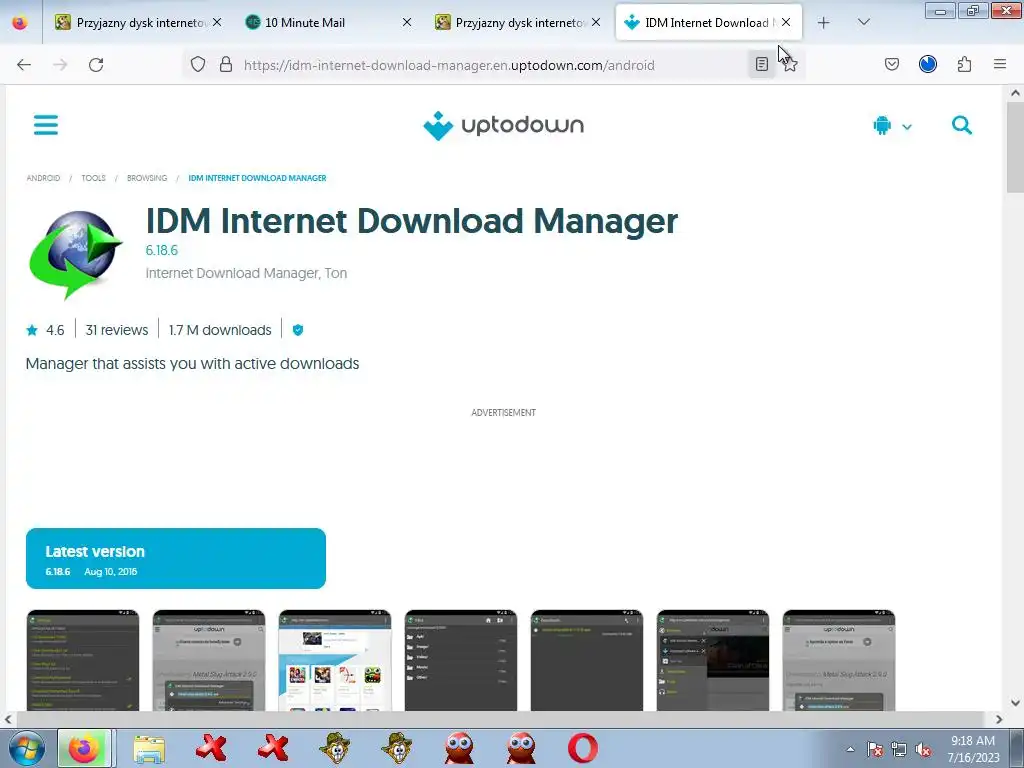Go to the ANDROID breadcrumb
Screen dimensions: 1024x768
[x=43, y=178]
